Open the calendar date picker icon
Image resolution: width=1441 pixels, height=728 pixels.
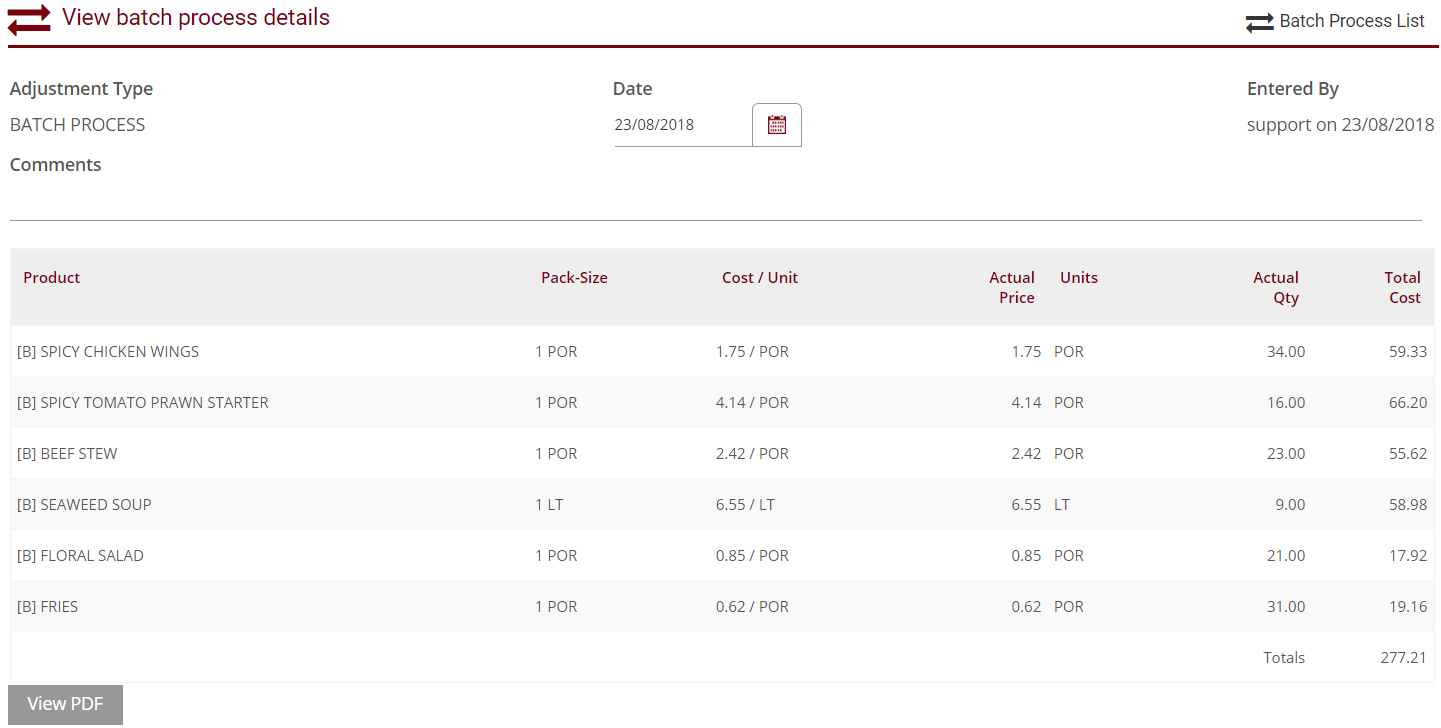(776, 124)
